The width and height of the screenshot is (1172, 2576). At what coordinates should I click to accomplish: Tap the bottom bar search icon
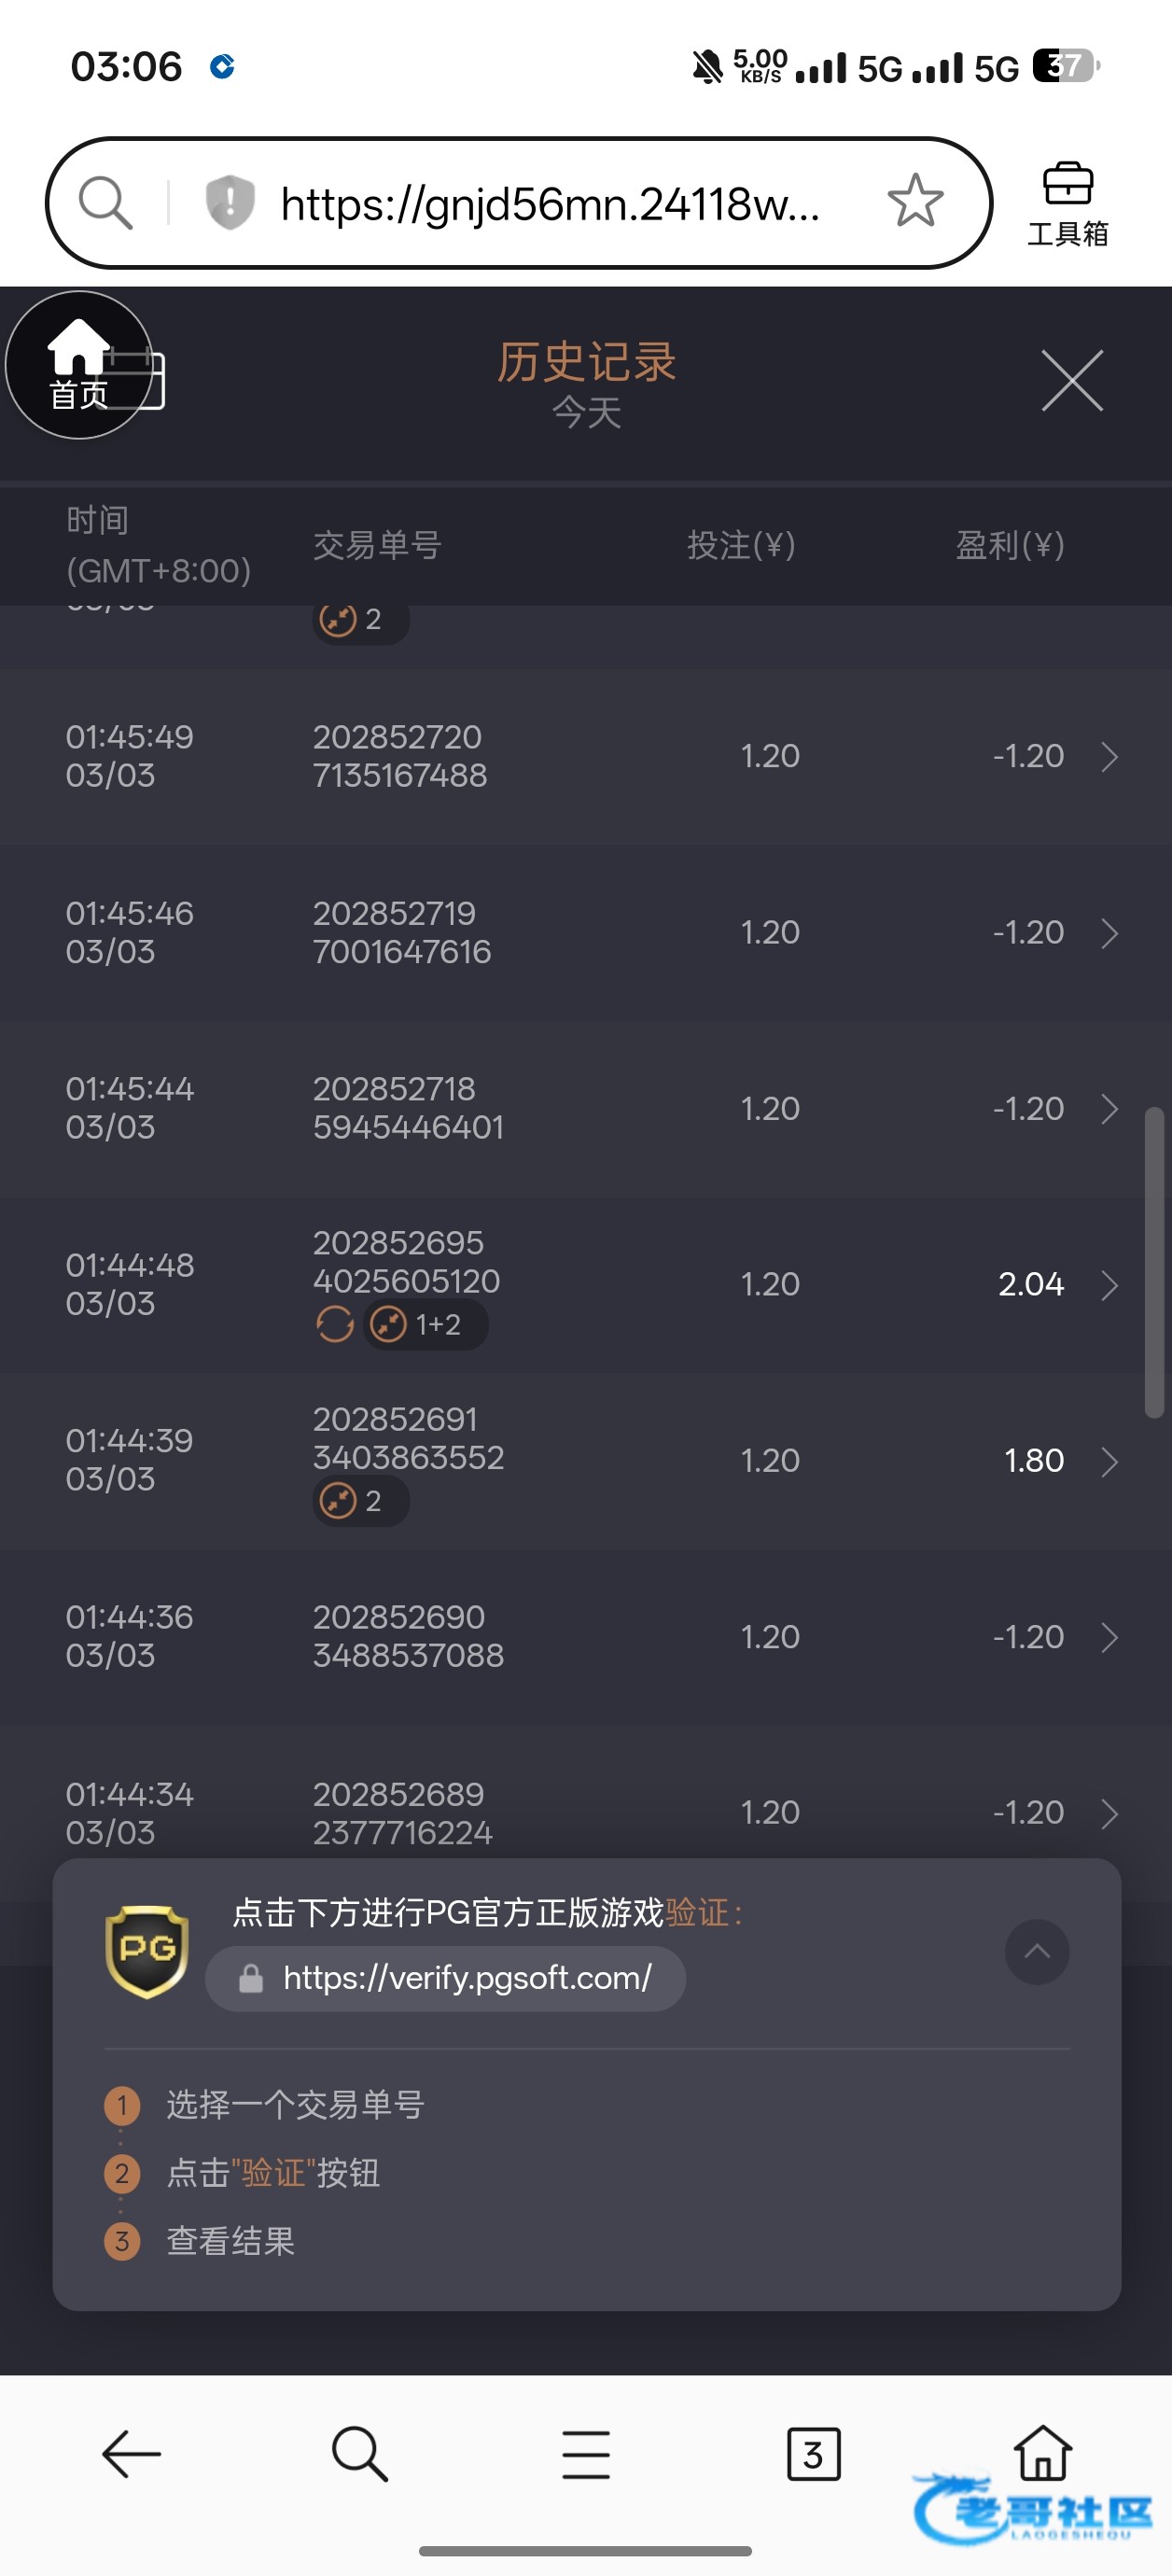pyautogui.click(x=359, y=2453)
